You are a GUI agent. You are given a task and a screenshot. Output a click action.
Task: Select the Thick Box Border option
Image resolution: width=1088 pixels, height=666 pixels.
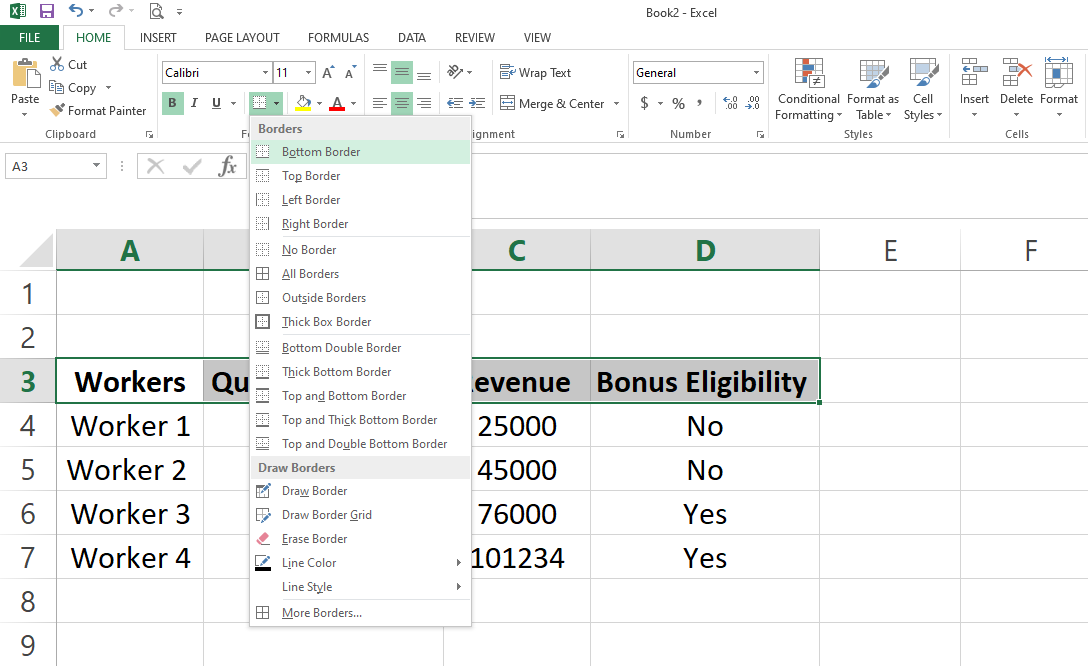point(326,322)
